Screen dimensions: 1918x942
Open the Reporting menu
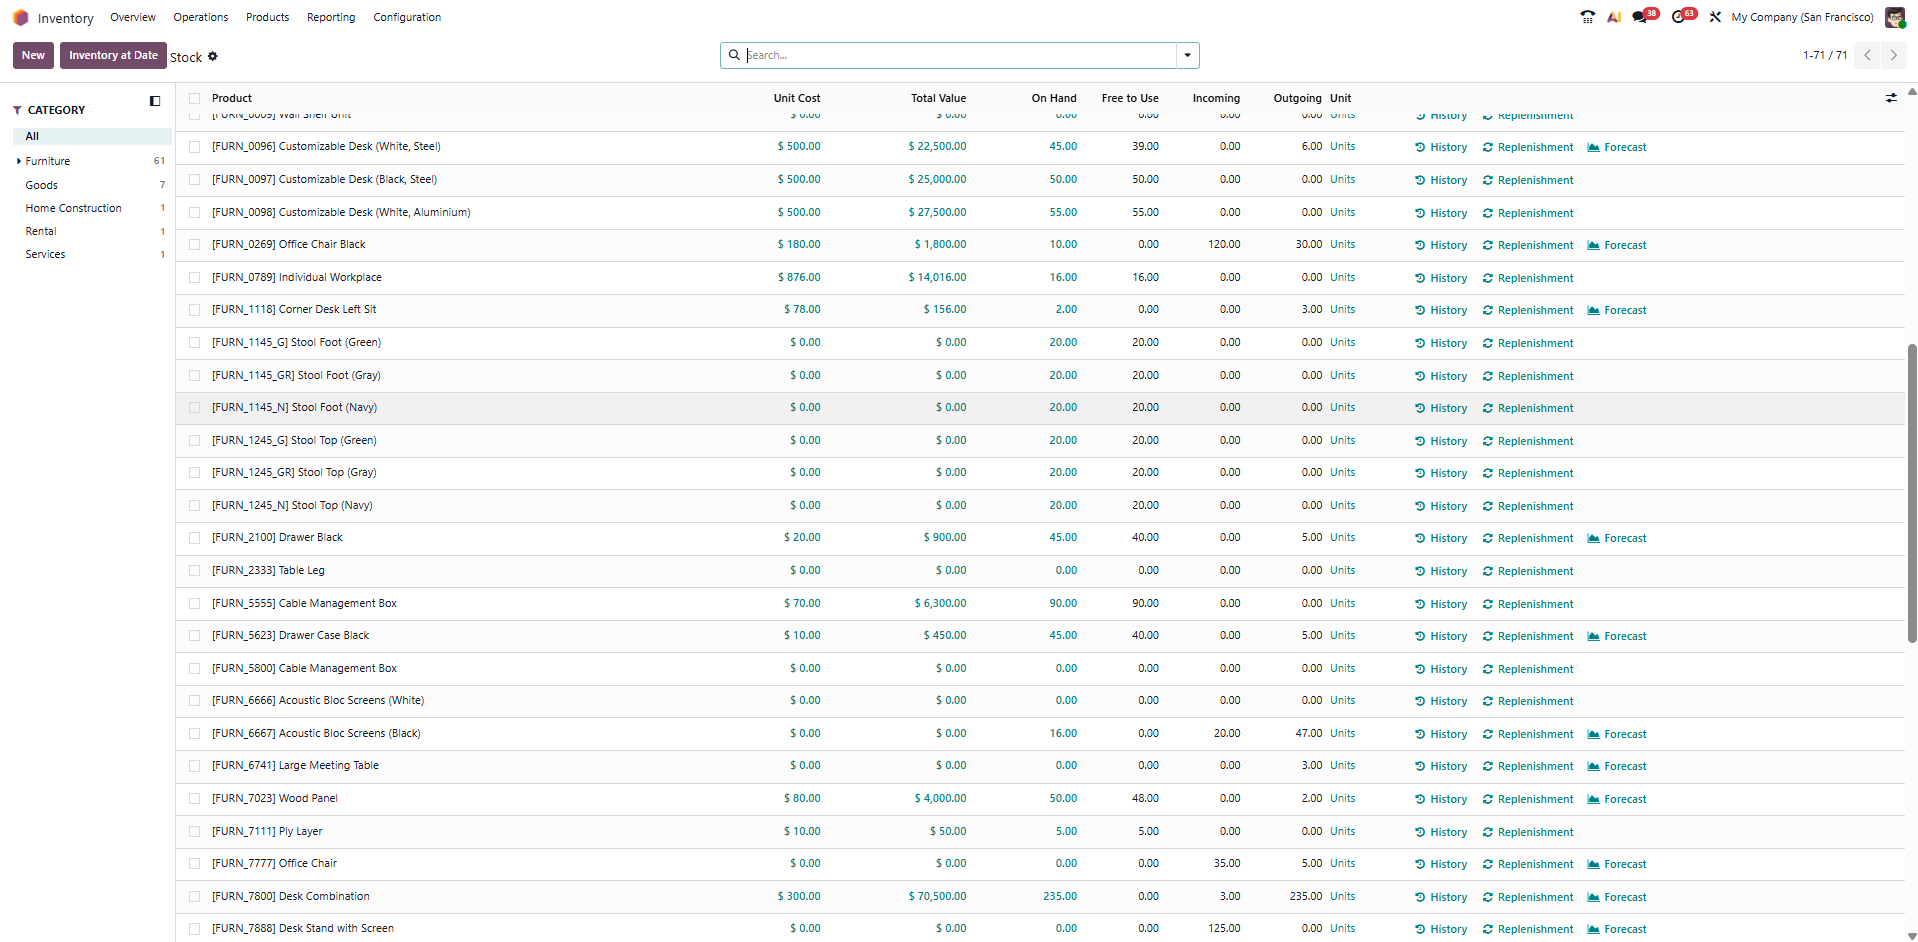[x=330, y=17]
